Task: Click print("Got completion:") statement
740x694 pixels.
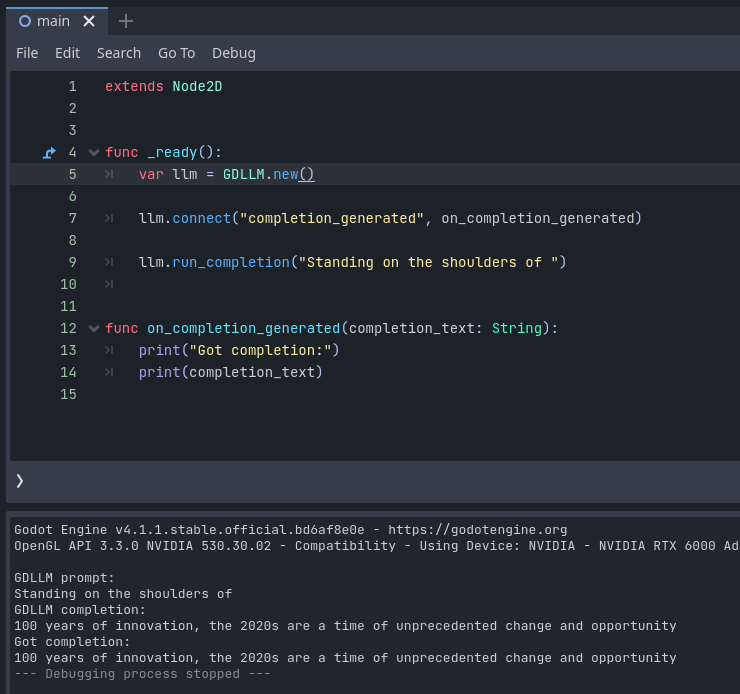Action: tap(239, 351)
